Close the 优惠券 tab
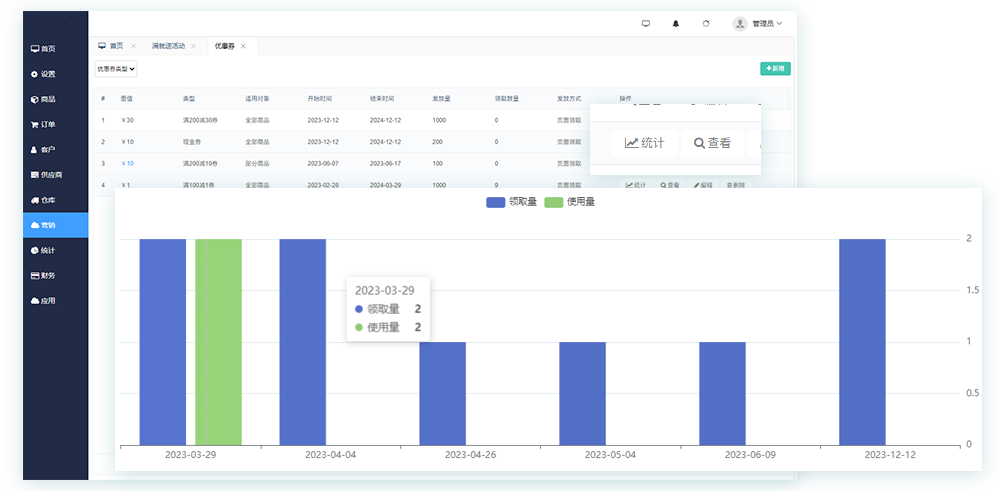The image size is (1000, 491). (244, 46)
